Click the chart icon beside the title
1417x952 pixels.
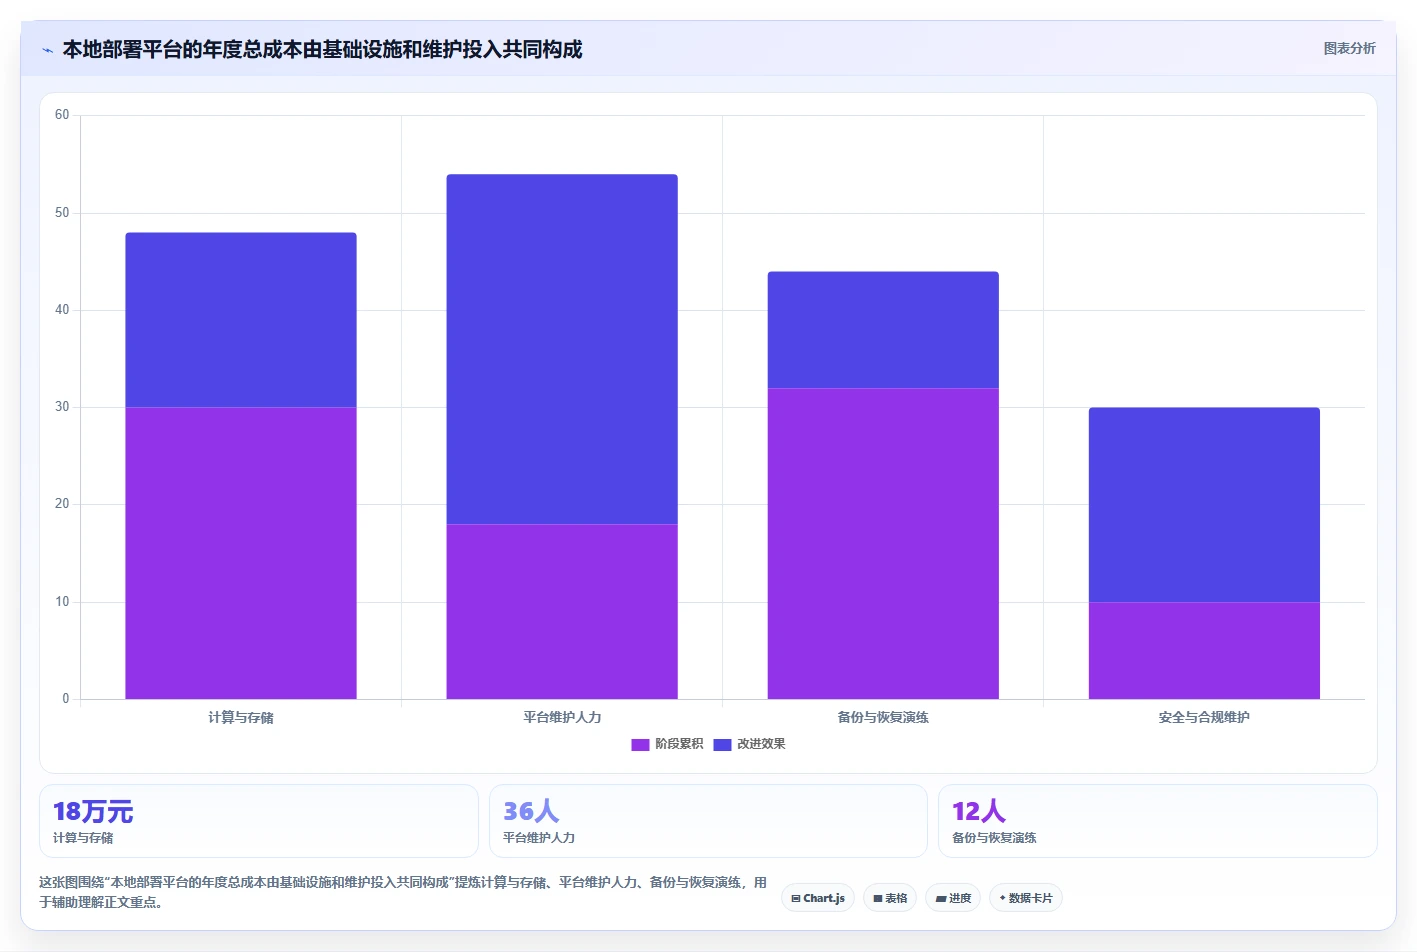pyautogui.click(x=47, y=50)
